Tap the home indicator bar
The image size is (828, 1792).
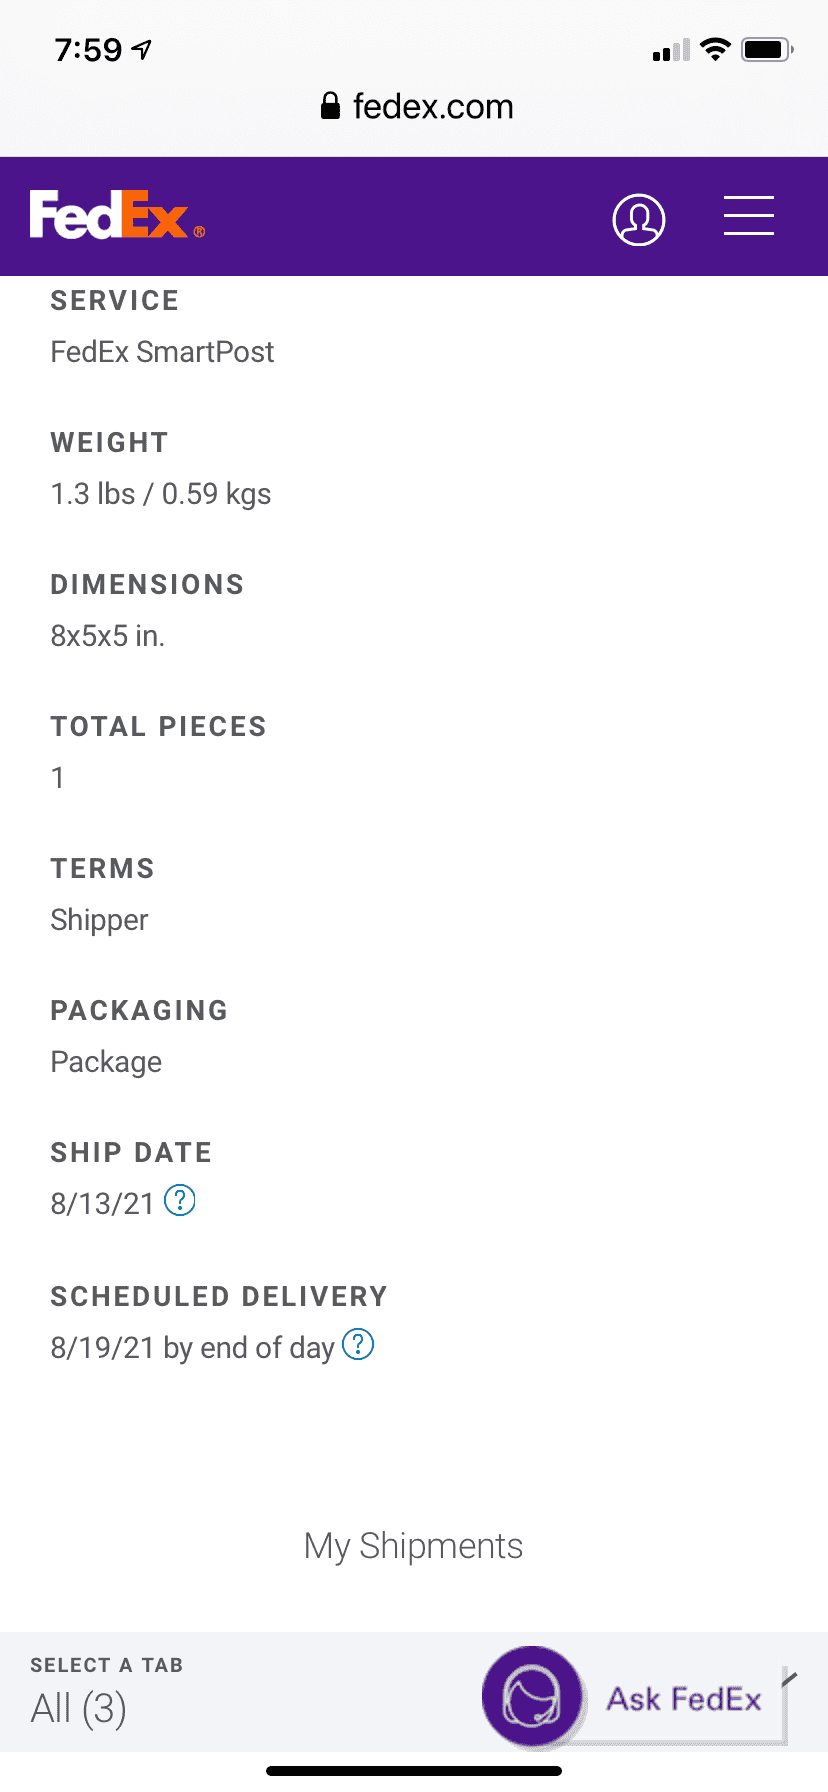(x=414, y=1771)
